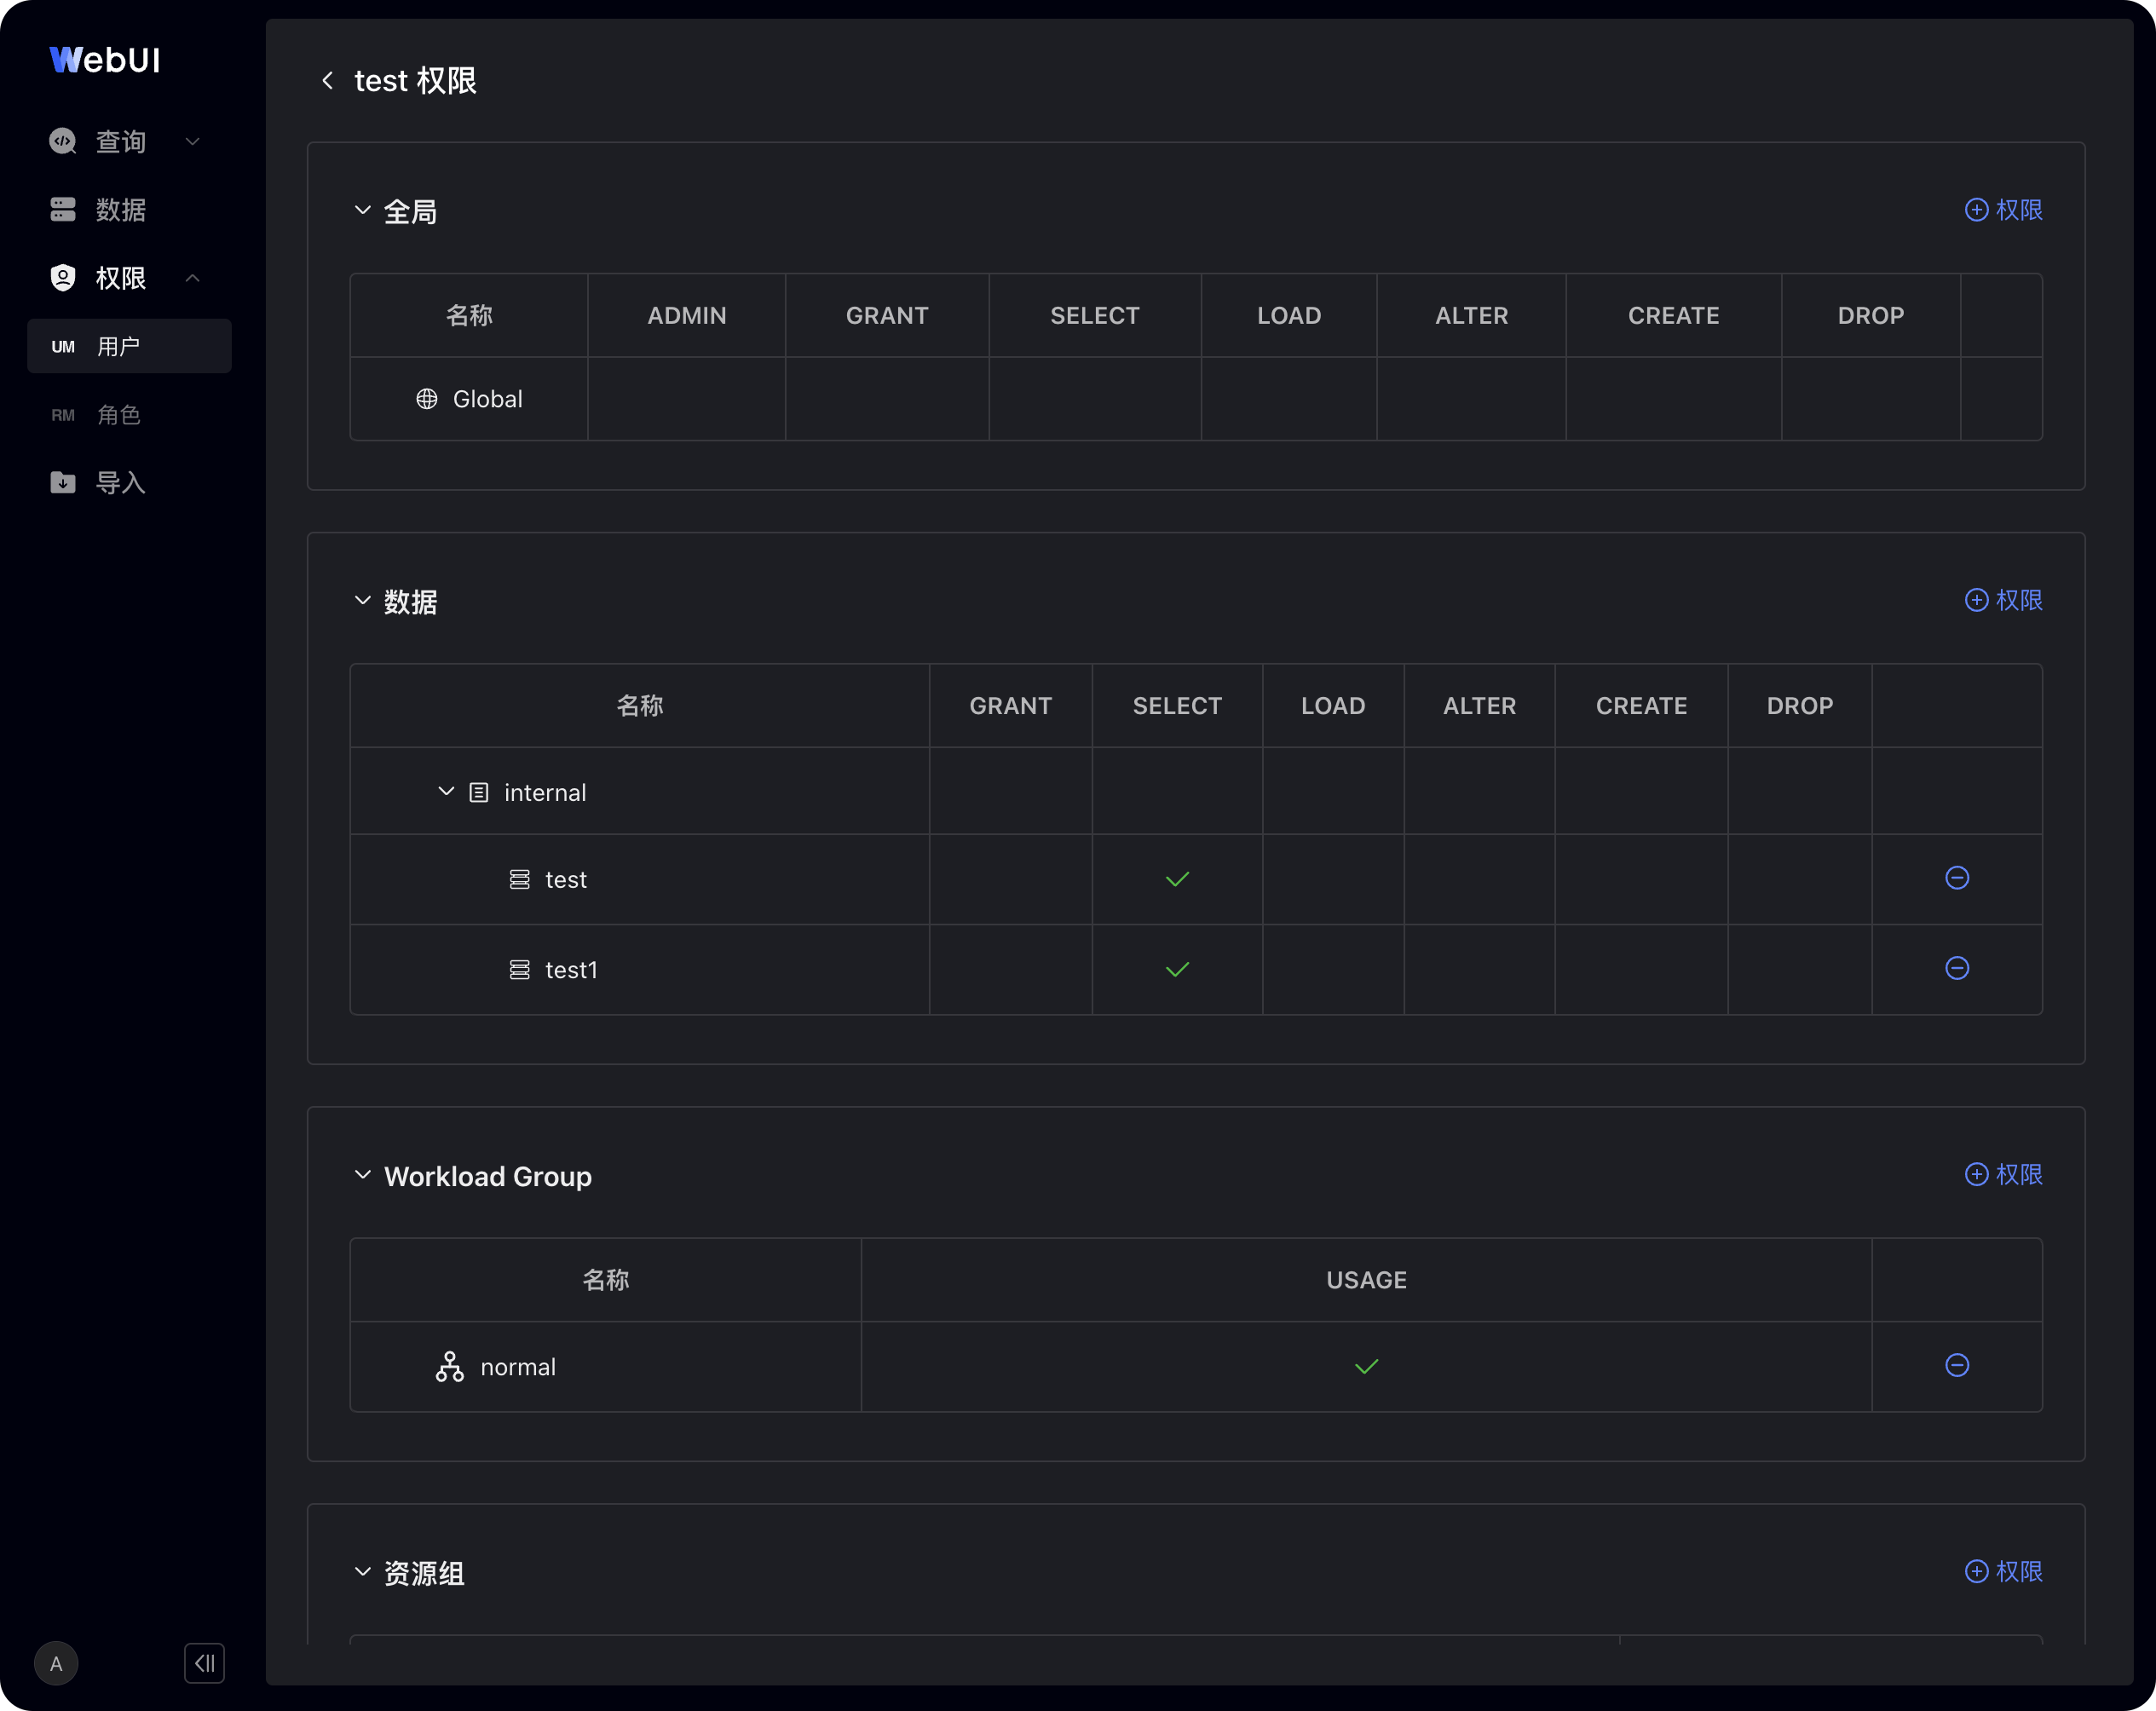Click the 数据 table CREATE header

coord(1641,705)
